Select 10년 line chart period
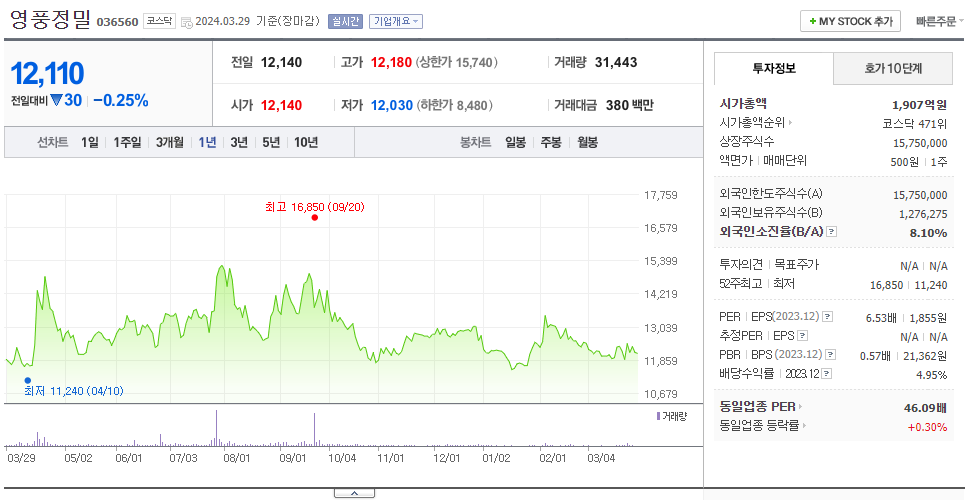Image resolution: width=968 pixels, height=500 pixels. click(x=306, y=143)
